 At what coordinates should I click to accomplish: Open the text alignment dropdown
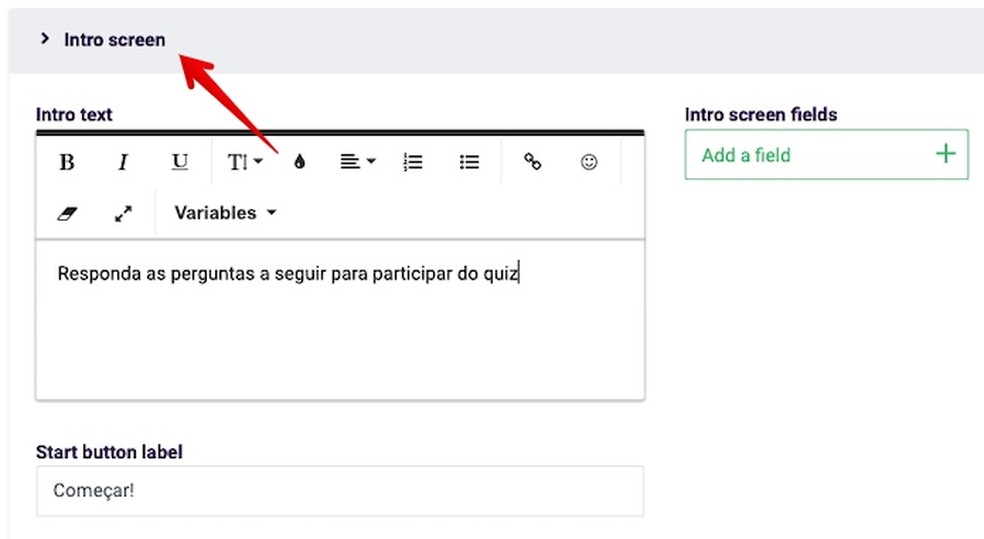click(x=358, y=162)
